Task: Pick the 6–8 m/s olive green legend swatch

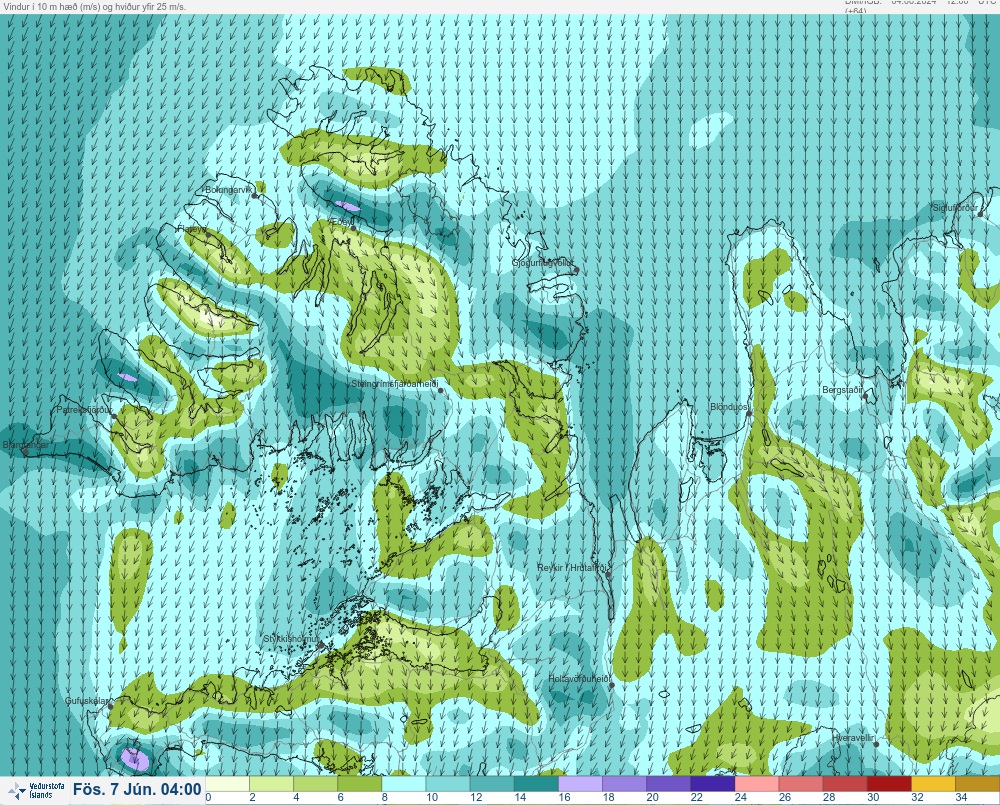Action: pos(360,783)
